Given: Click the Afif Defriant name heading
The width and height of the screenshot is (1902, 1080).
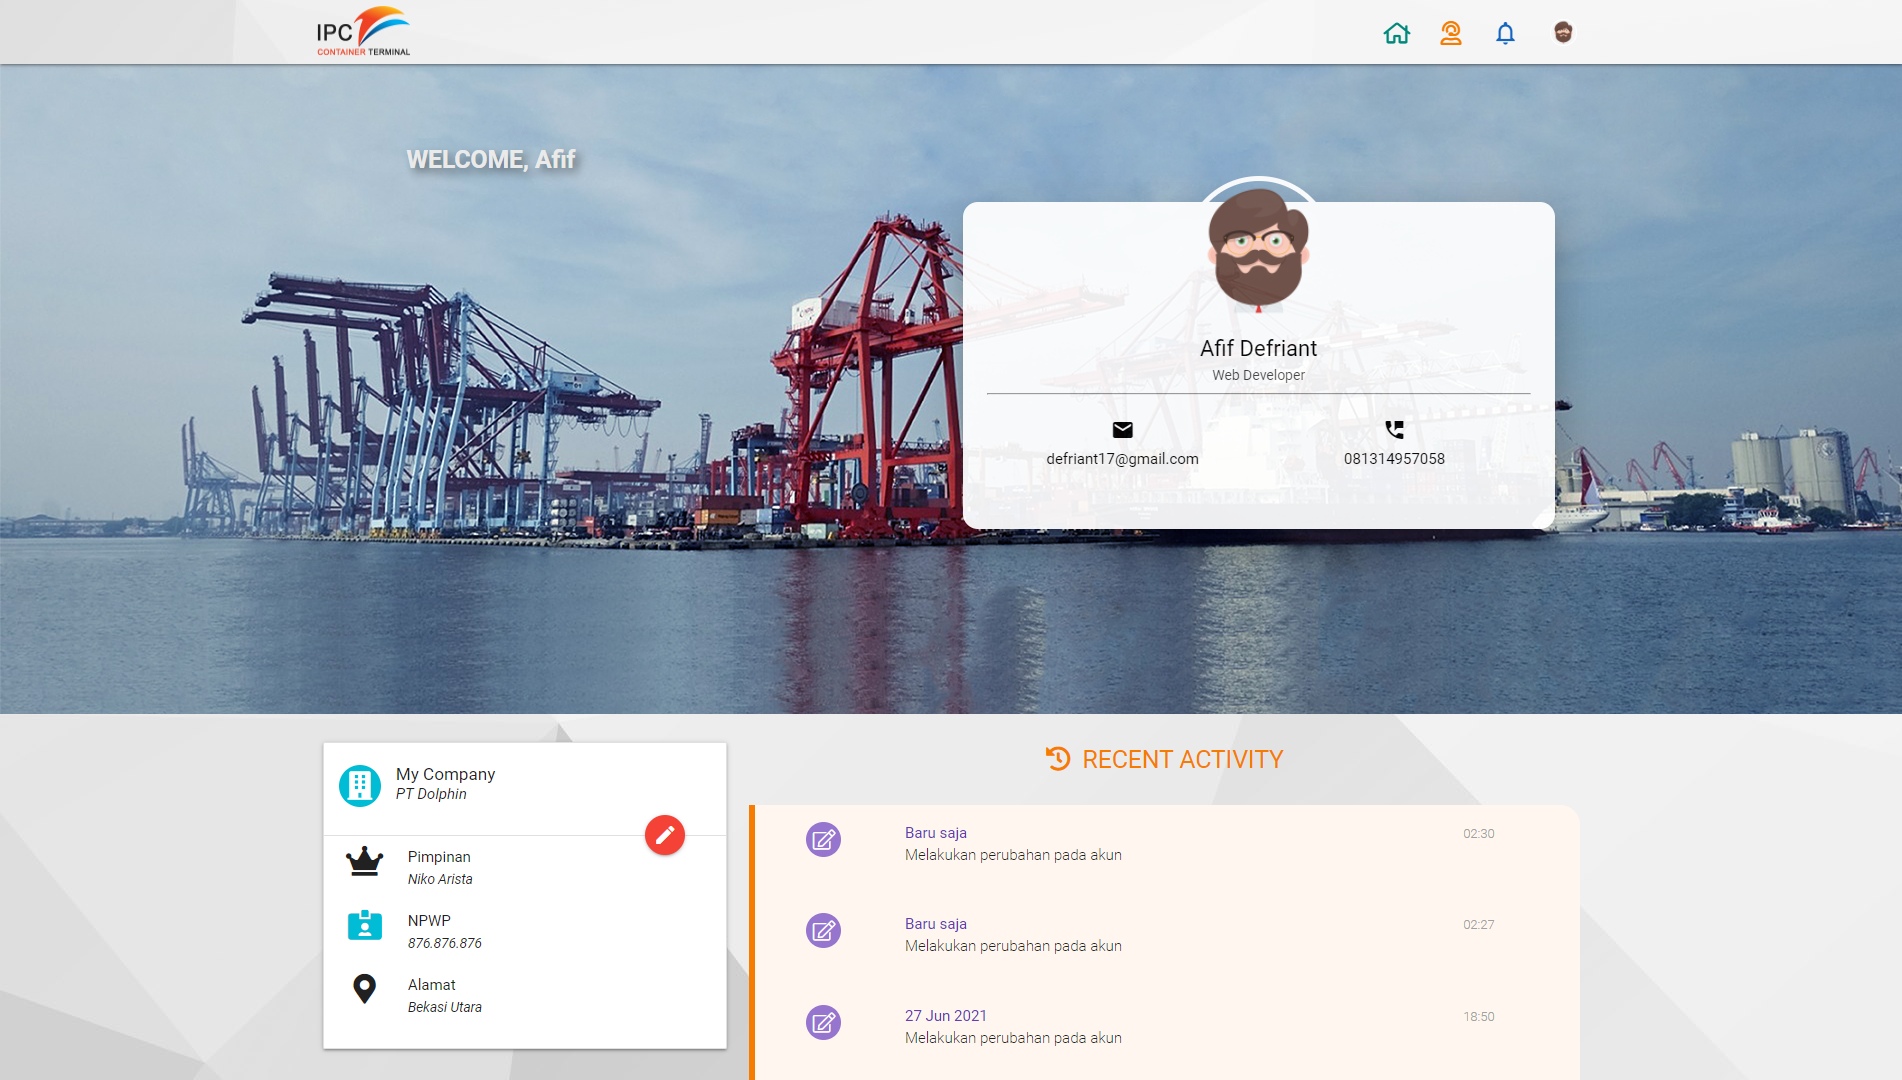Looking at the screenshot, I should 1258,348.
